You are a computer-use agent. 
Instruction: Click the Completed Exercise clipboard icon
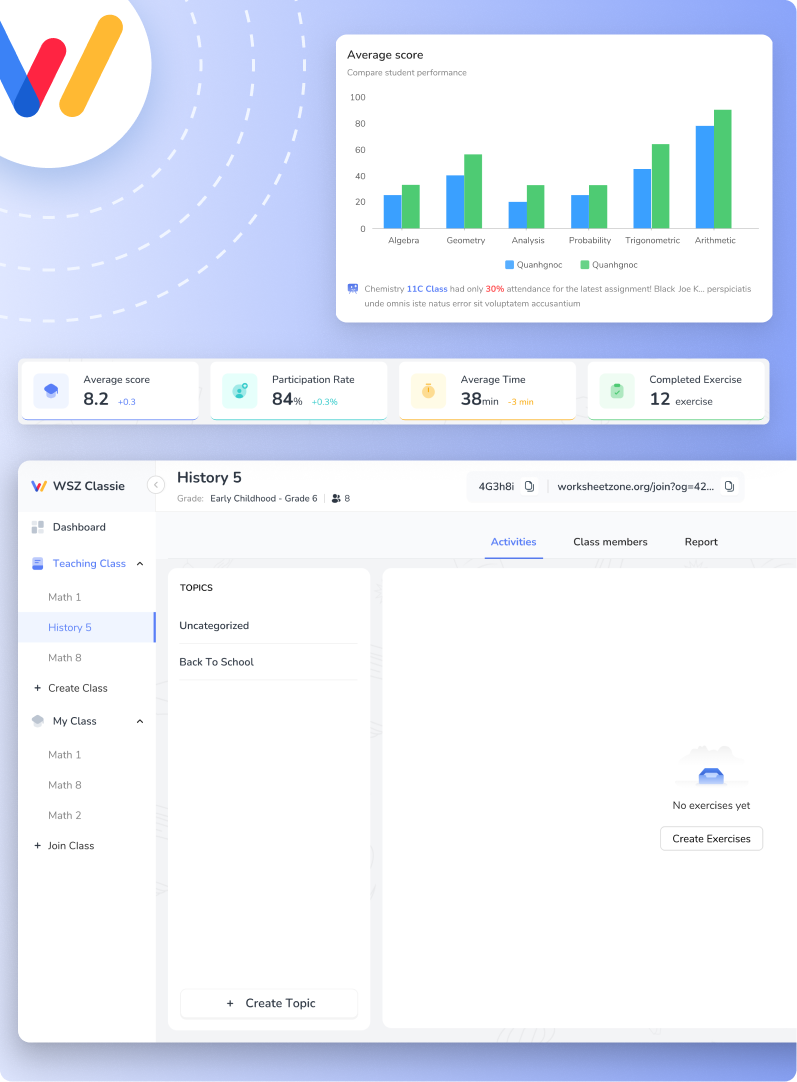coord(617,390)
